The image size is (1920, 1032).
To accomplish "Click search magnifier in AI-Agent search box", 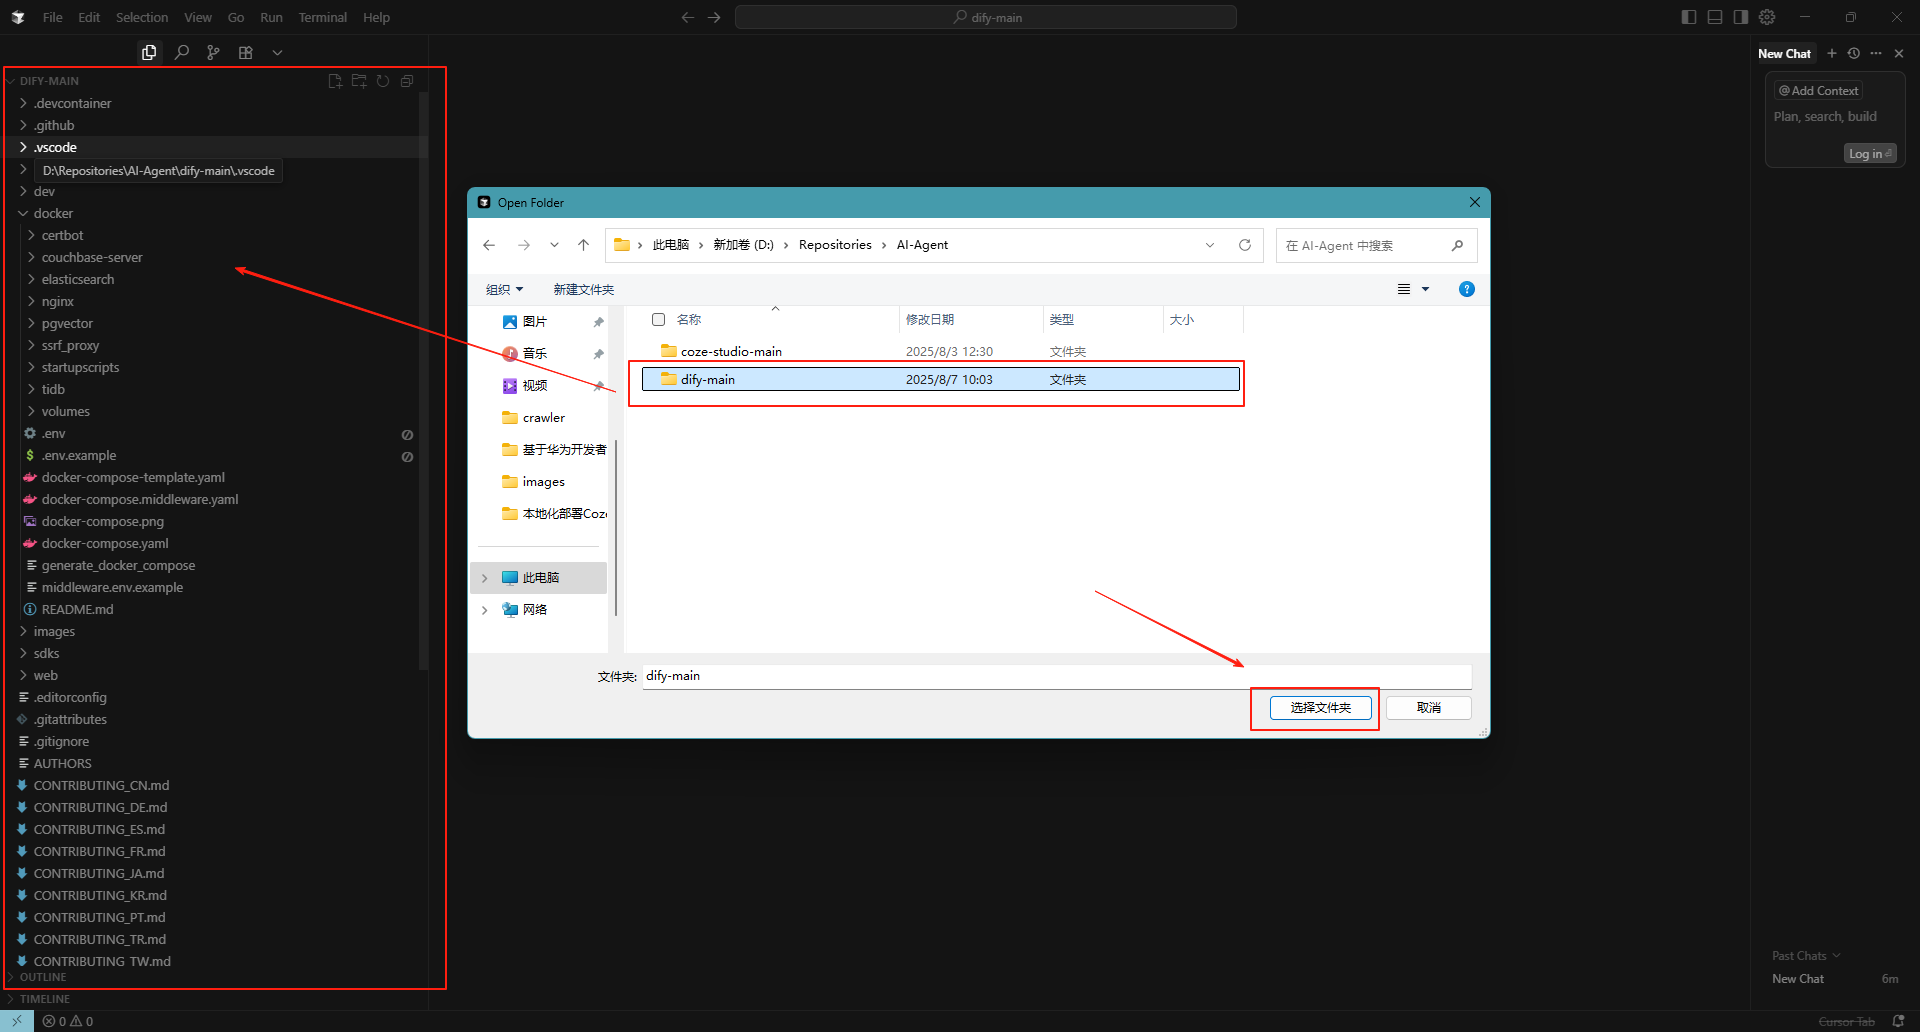I will pyautogui.click(x=1457, y=245).
